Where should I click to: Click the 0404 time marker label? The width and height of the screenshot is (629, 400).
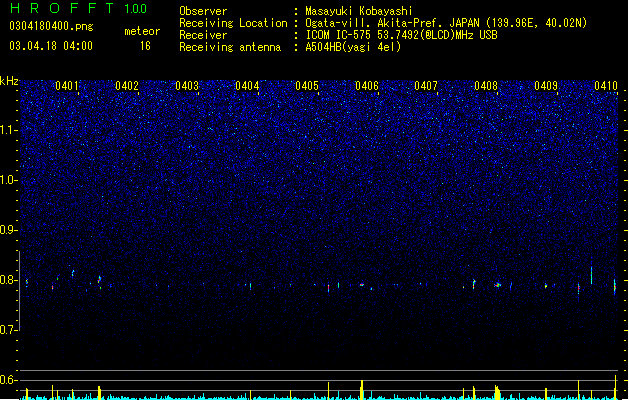[247, 86]
